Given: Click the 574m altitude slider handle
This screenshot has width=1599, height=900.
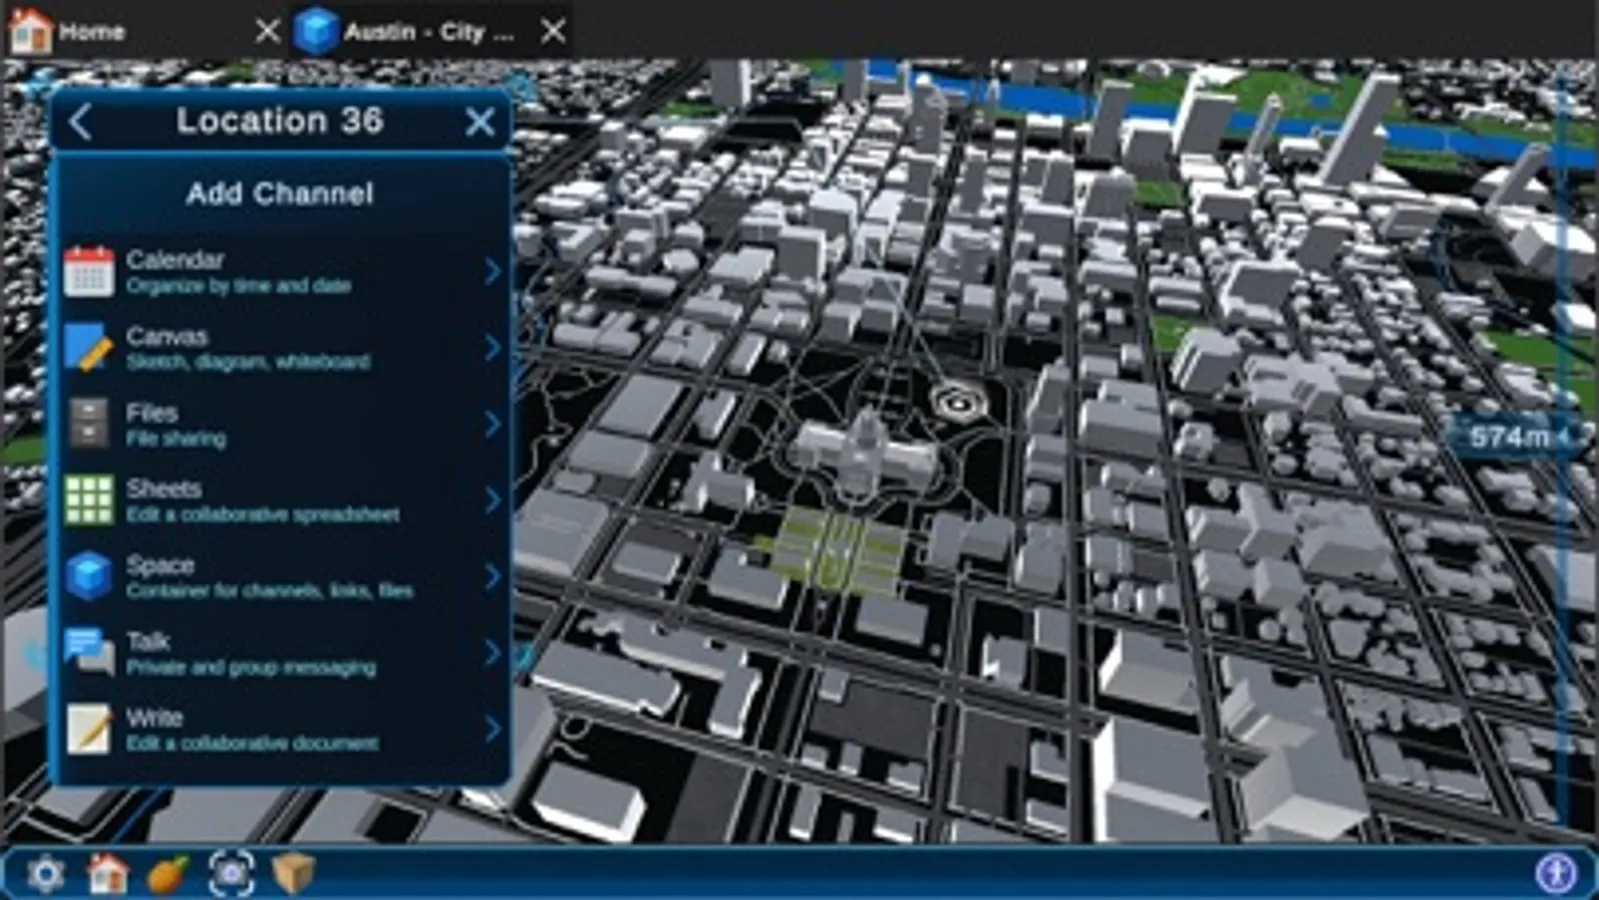Looking at the screenshot, I should click(1517, 437).
